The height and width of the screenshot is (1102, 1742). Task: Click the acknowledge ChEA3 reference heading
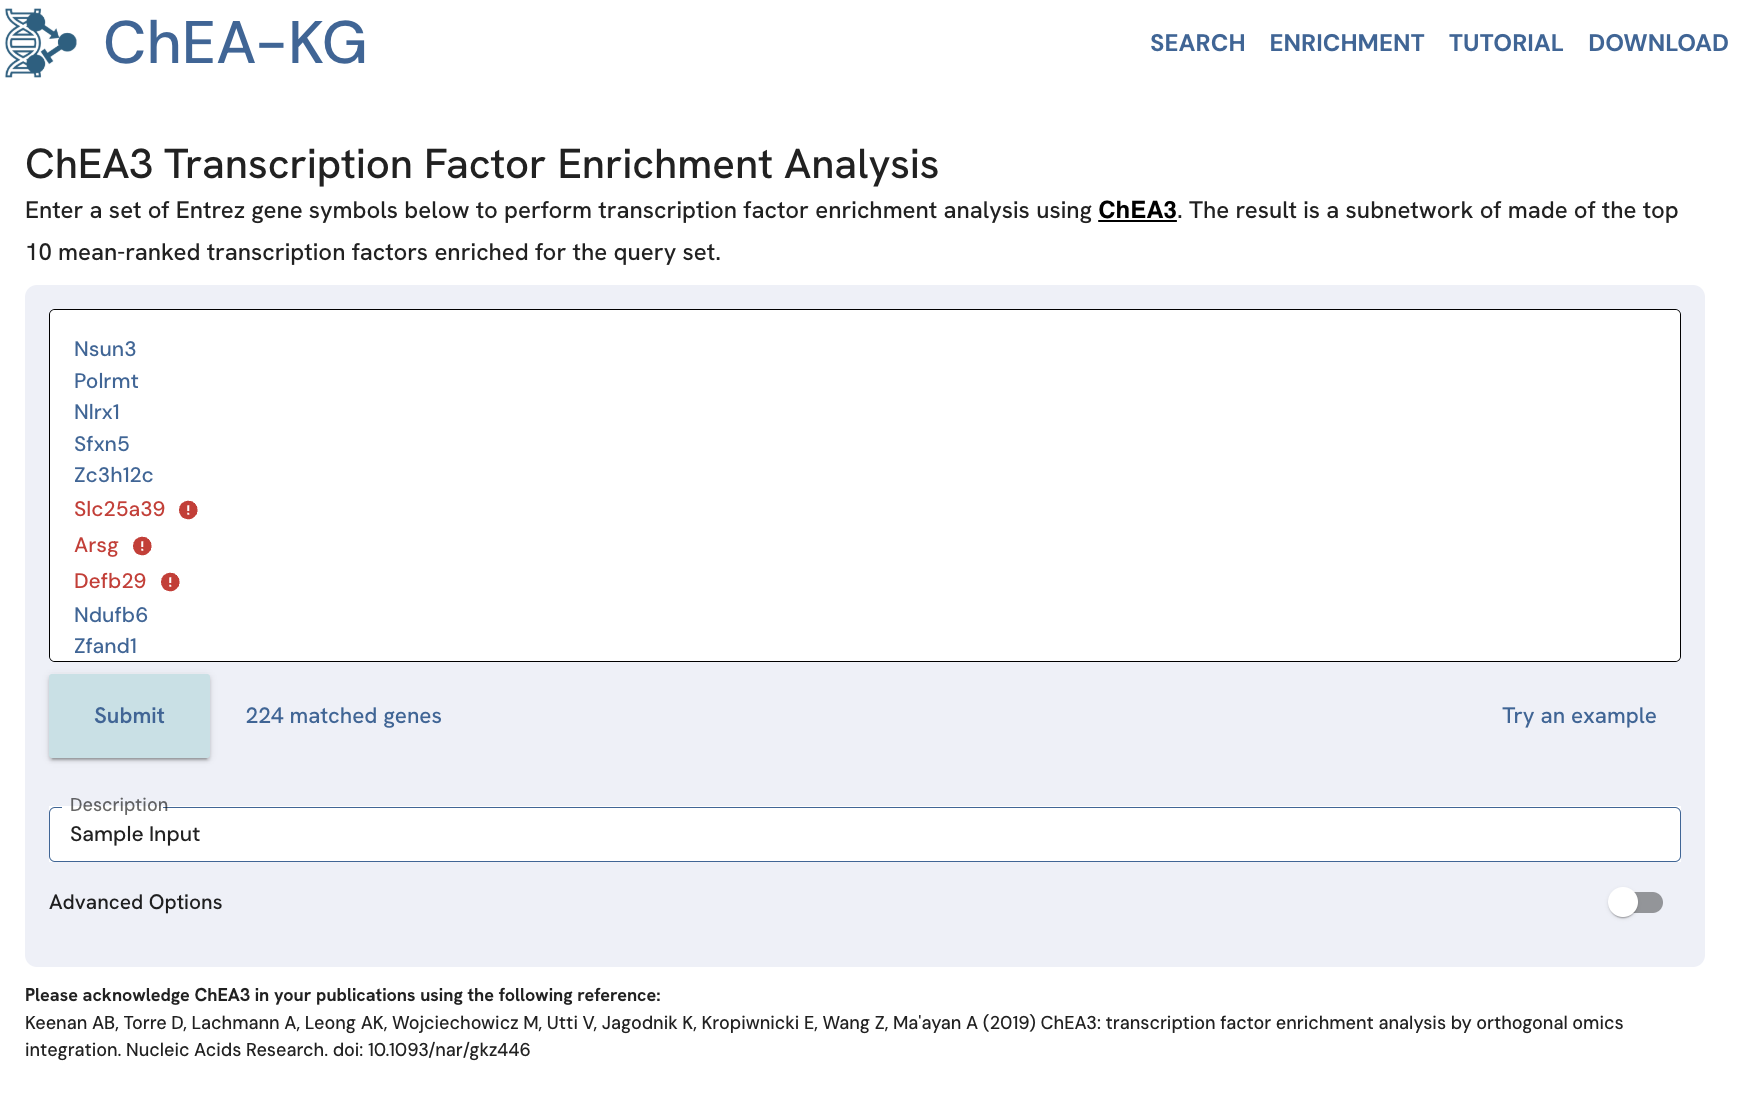[343, 995]
